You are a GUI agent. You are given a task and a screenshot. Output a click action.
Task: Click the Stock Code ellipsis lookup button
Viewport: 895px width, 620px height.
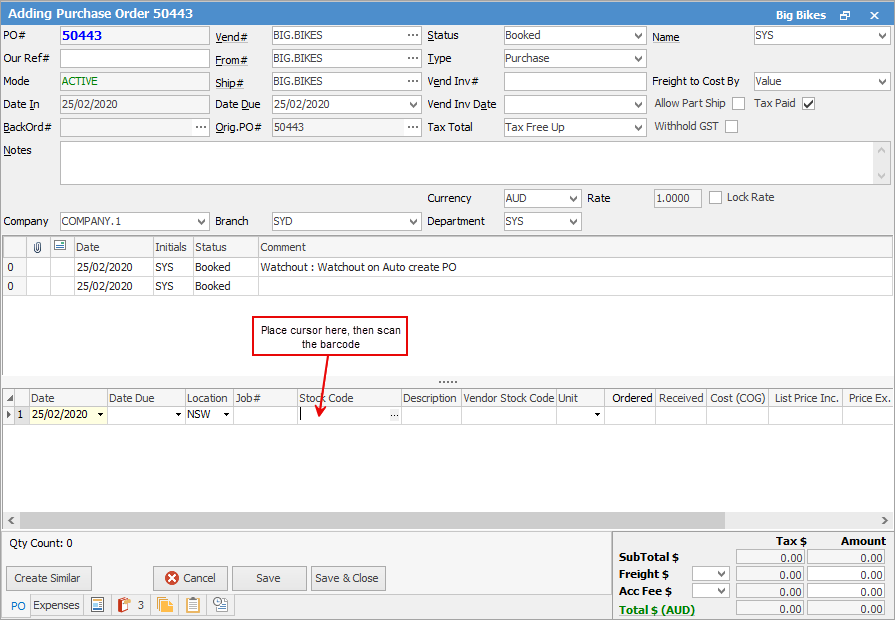point(394,415)
